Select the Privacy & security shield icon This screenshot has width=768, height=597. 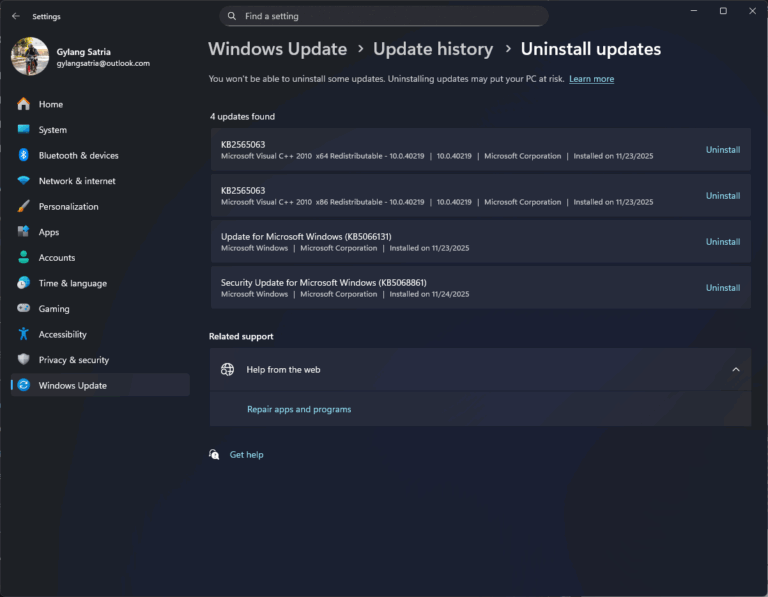[x=23, y=360]
